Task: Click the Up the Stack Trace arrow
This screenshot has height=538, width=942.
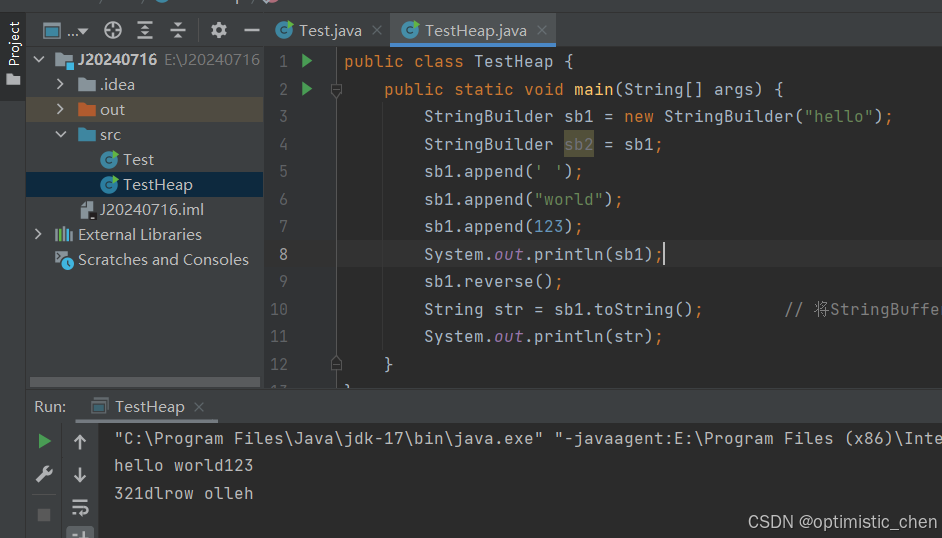Action: click(x=80, y=443)
